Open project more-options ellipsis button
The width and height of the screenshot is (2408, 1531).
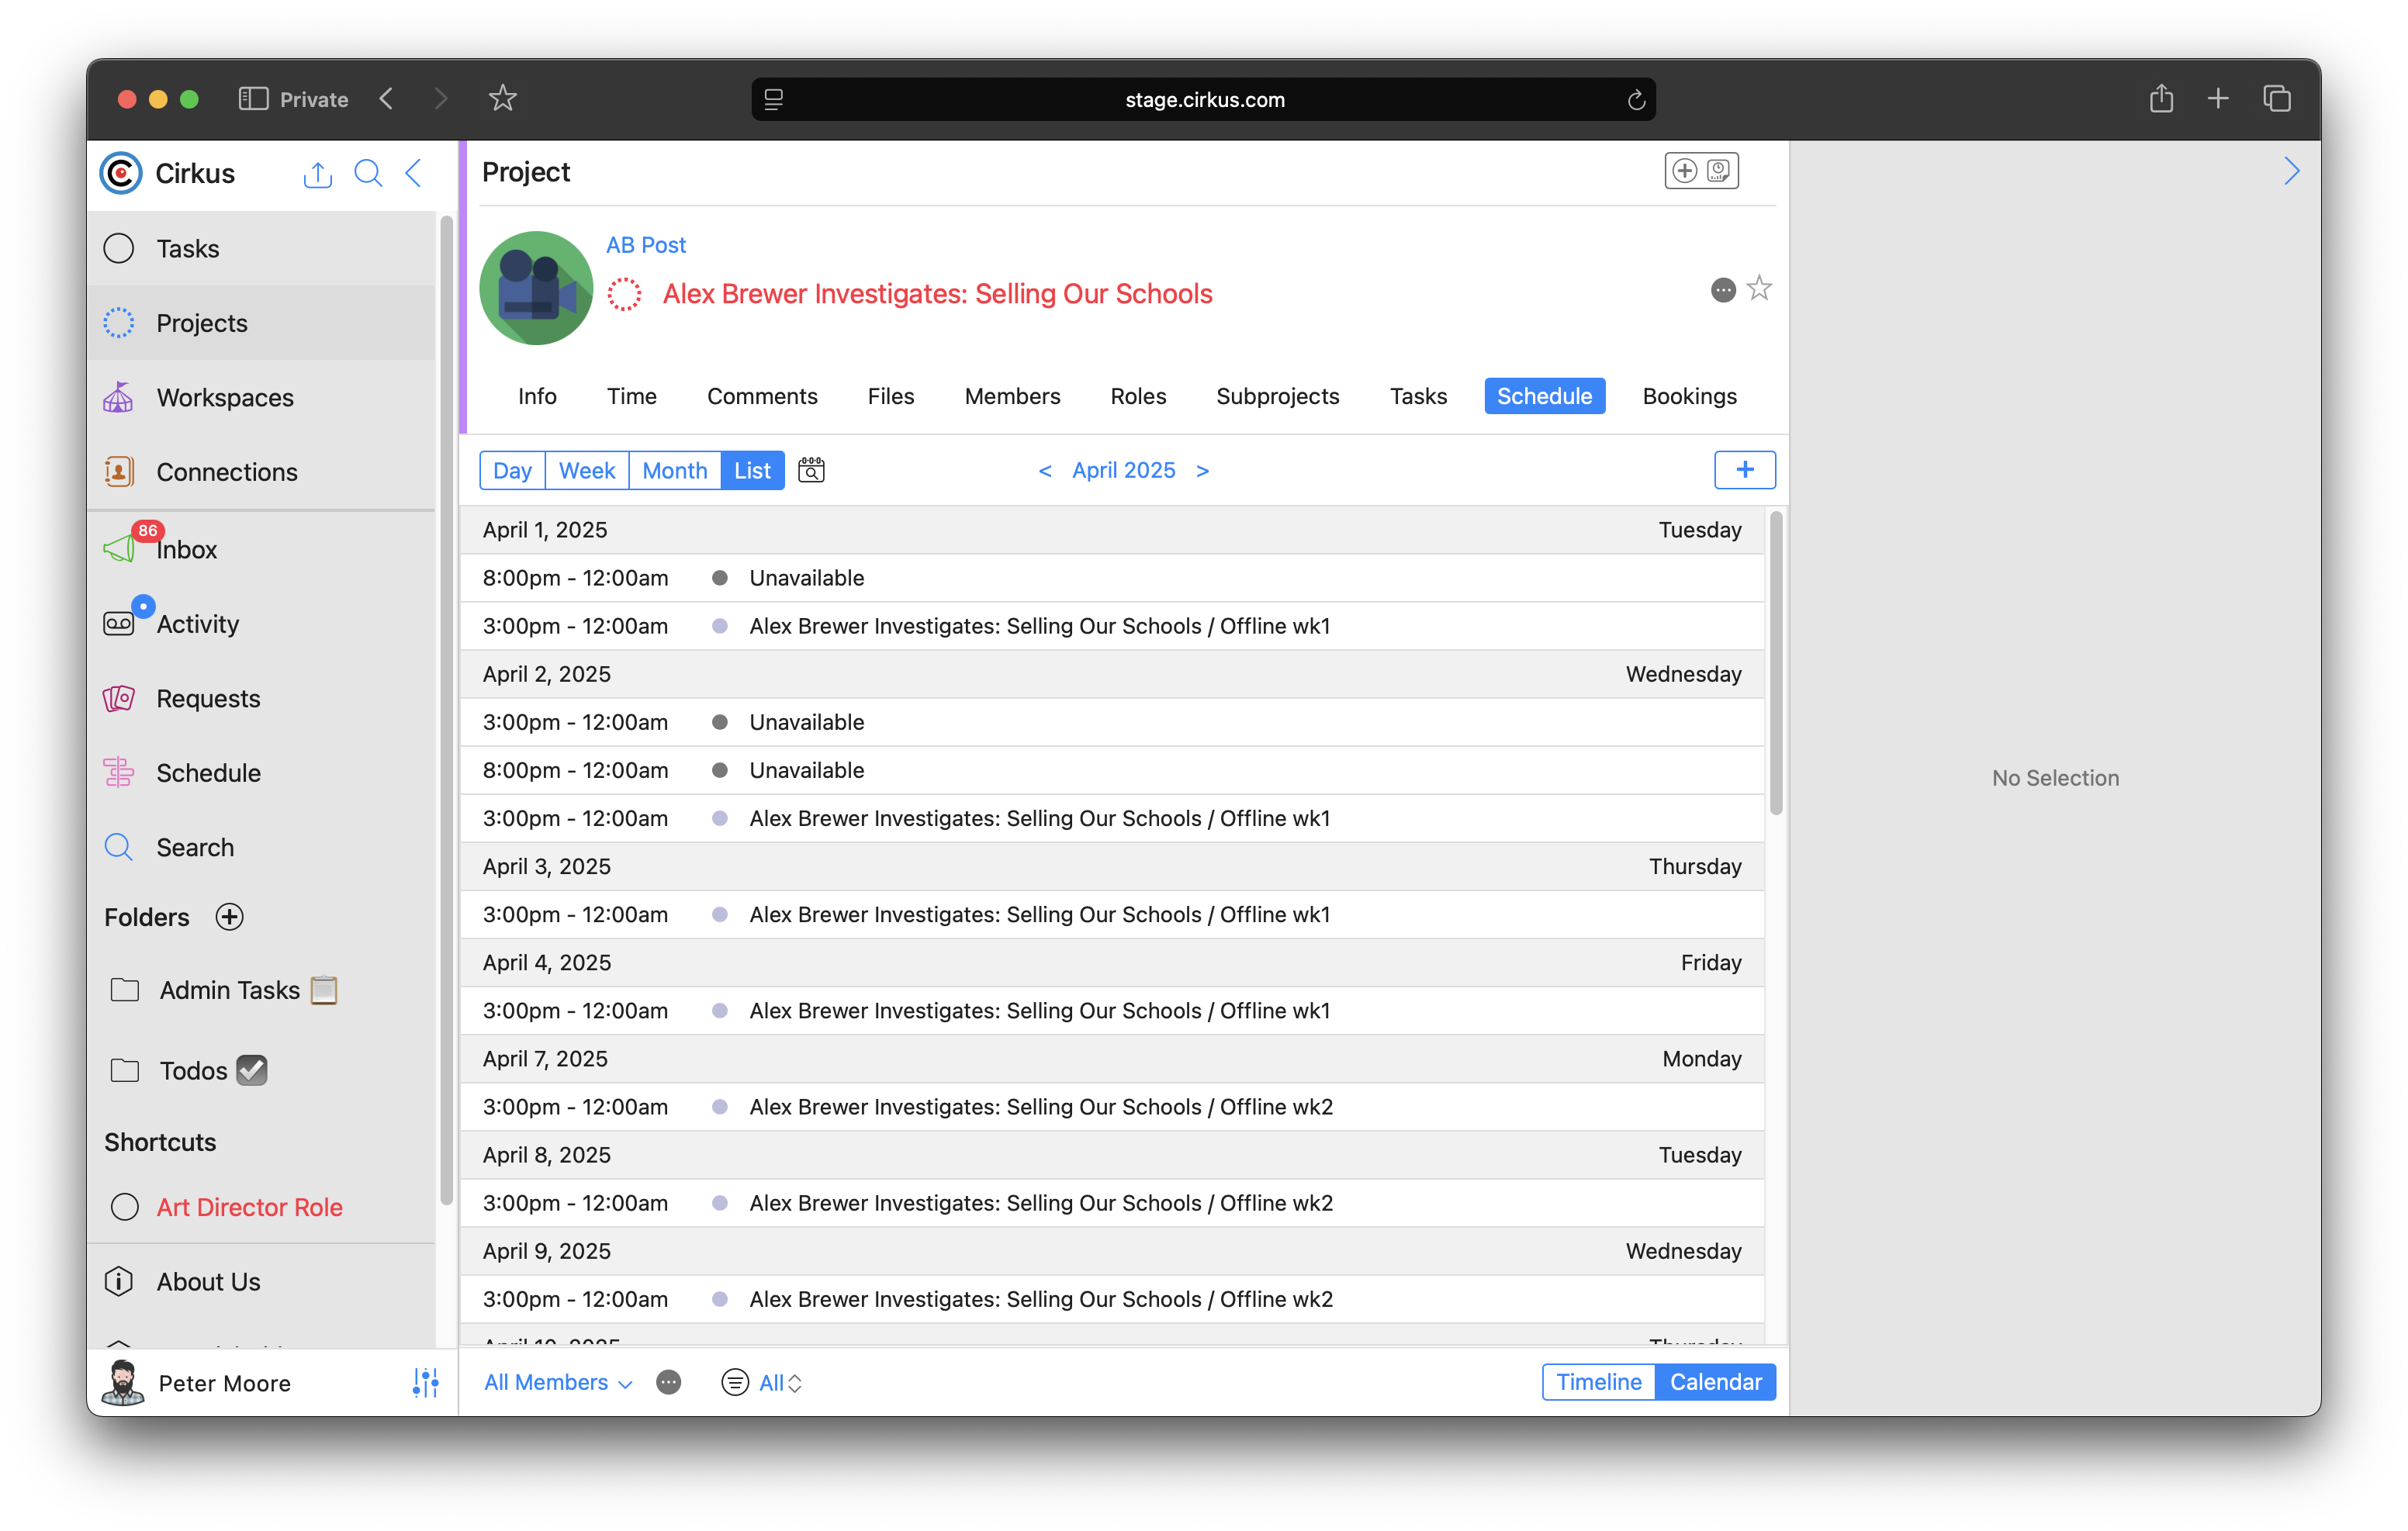point(1723,290)
